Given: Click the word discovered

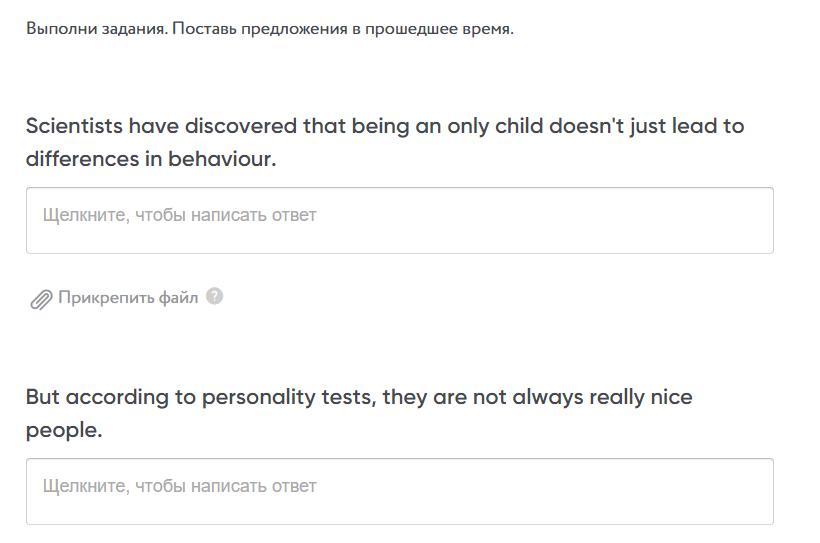Looking at the screenshot, I should [x=240, y=127].
